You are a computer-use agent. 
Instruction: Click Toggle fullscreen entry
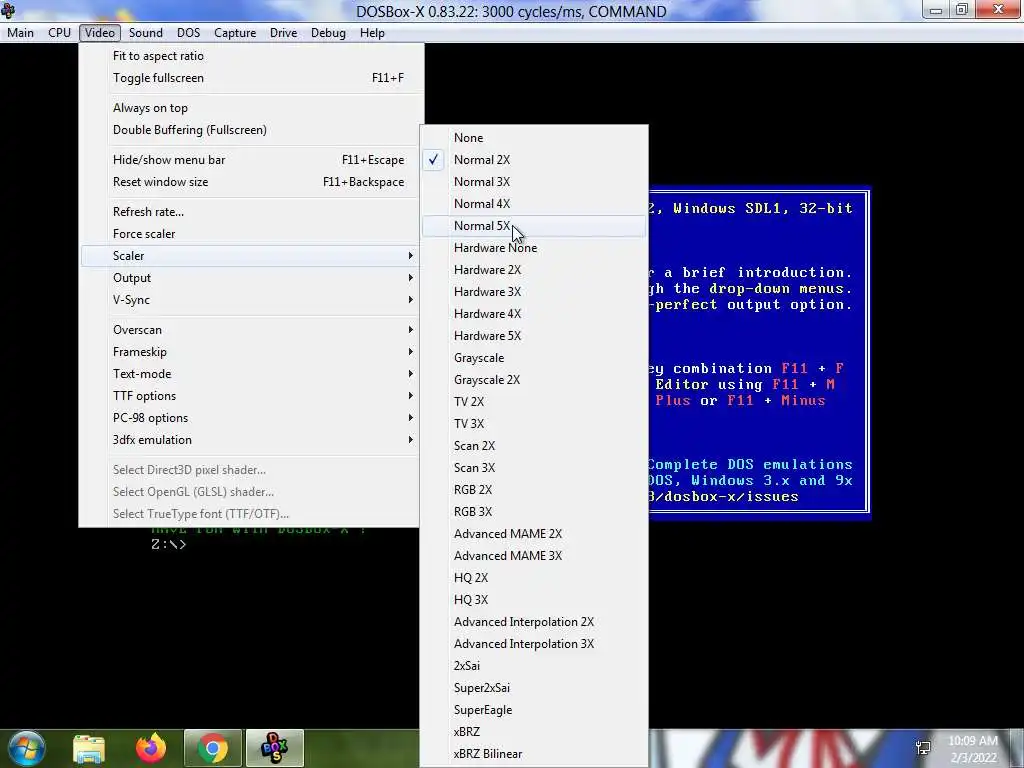[249, 78]
